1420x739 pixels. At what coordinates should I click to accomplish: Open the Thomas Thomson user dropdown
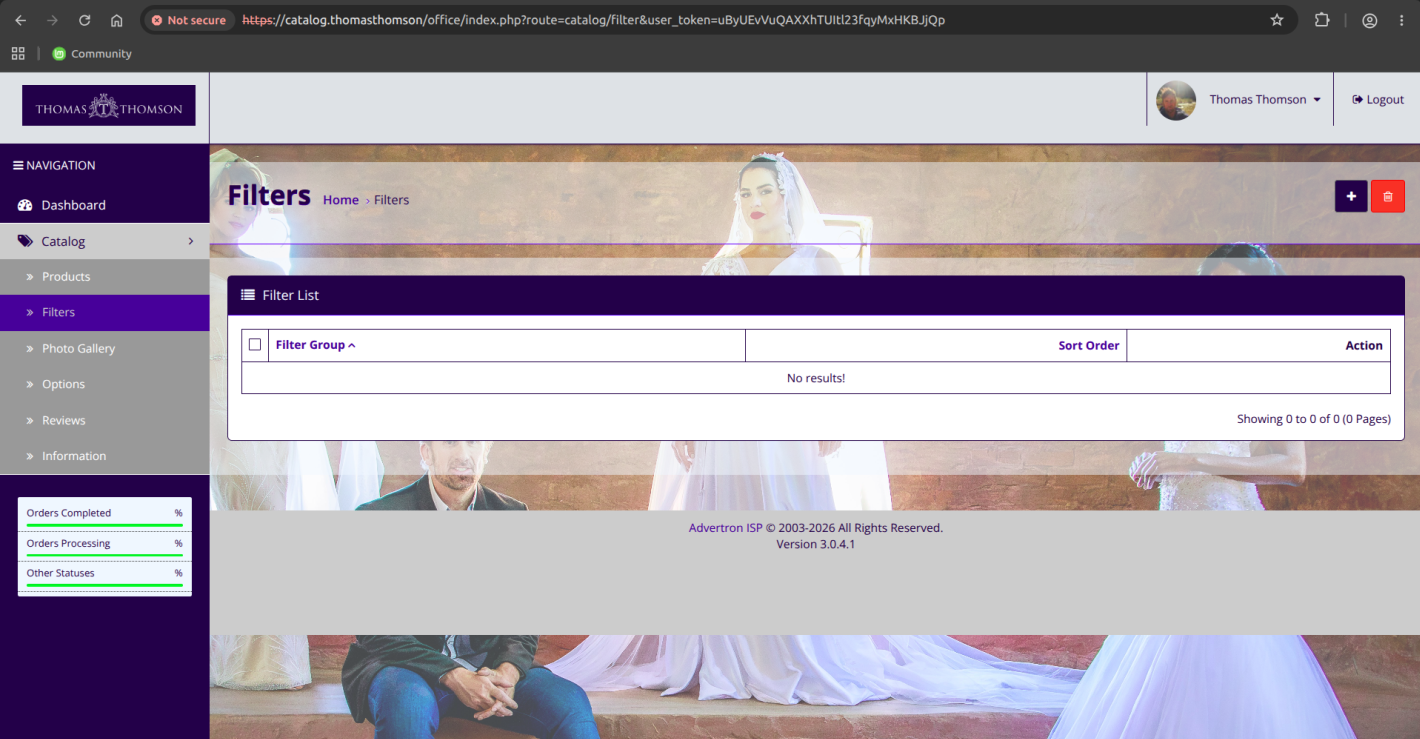[1265, 100]
